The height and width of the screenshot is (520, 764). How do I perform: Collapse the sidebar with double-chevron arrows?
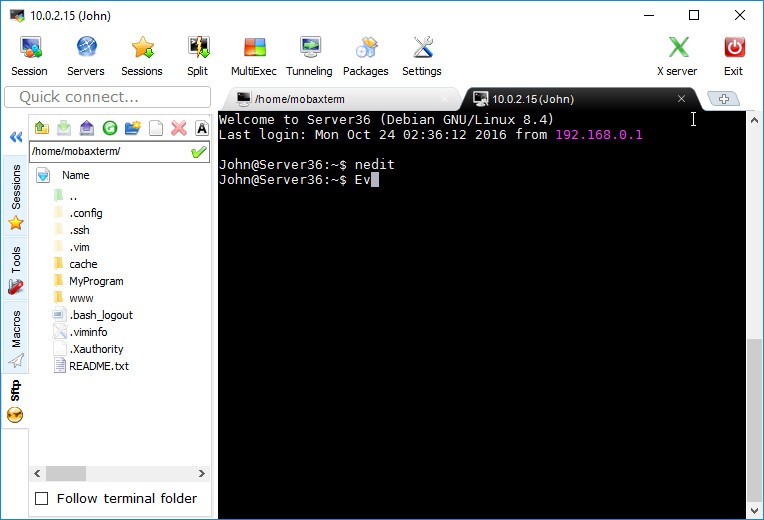point(15,138)
